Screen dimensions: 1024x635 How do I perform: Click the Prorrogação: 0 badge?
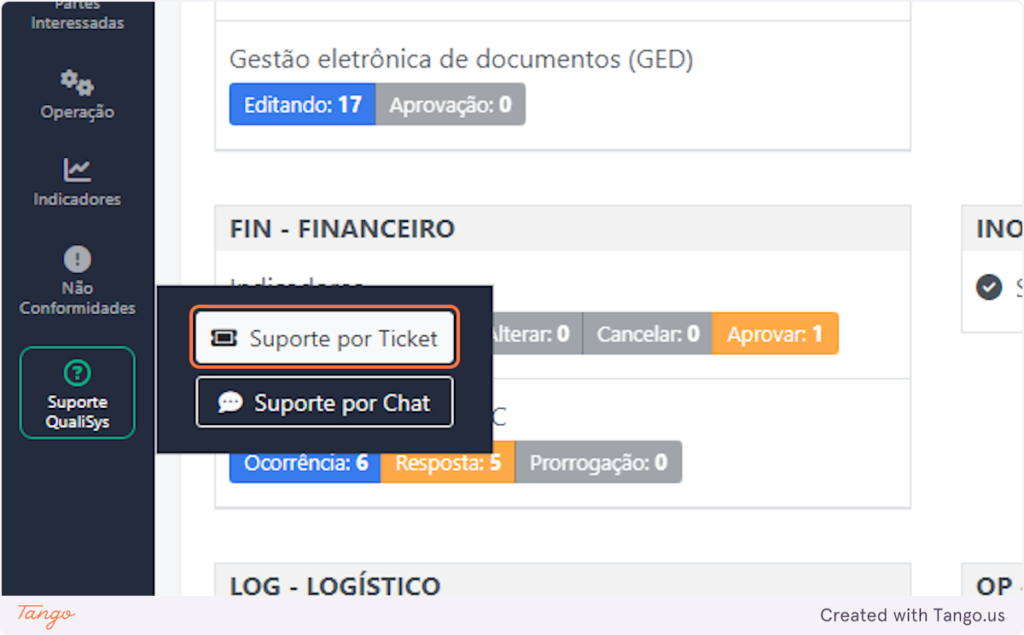tap(598, 463)
